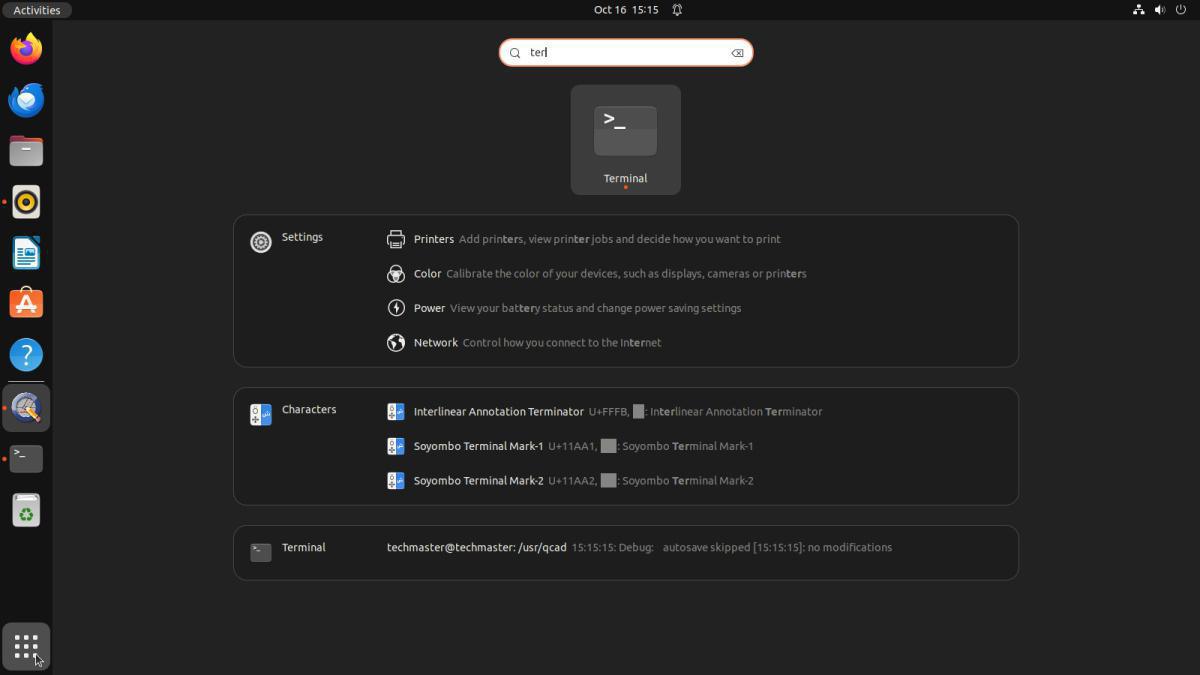Screen dimensions: 1200x675
Task: Open Printers settings result
Action: tap(433, 239)
